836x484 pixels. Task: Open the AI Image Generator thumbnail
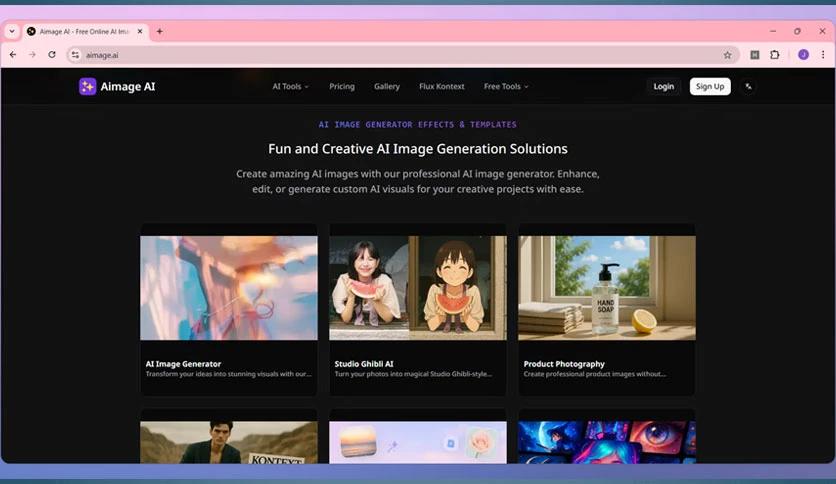click(x=229, y=288)
